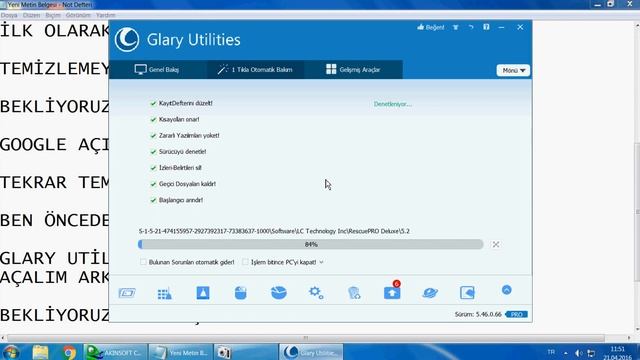
Task: Click the registry path text above progress bar
Action: (x=274, y=231)
